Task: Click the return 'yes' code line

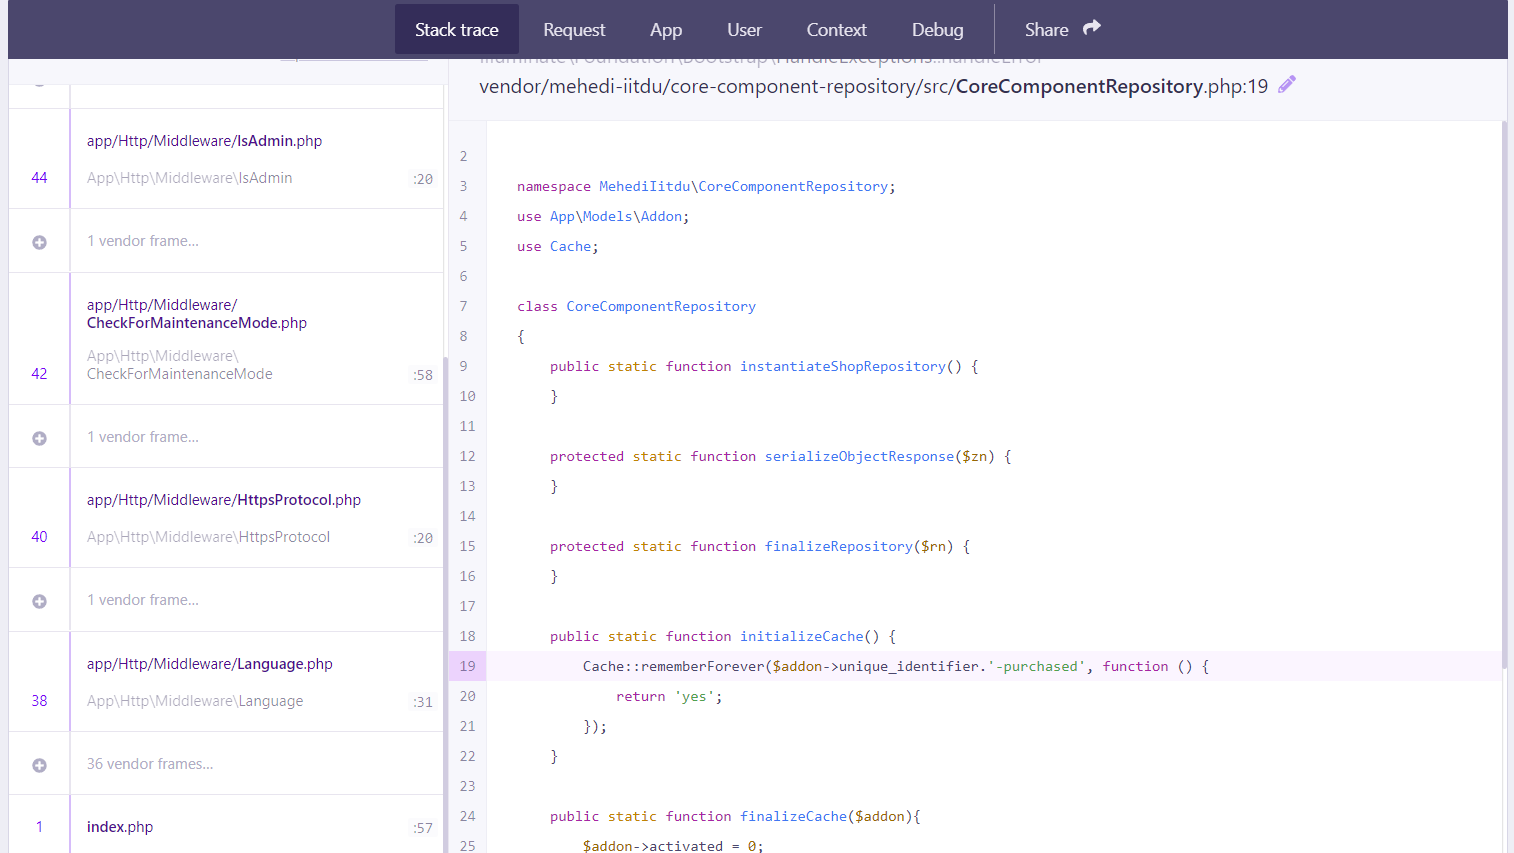Action: coord(669,696)
